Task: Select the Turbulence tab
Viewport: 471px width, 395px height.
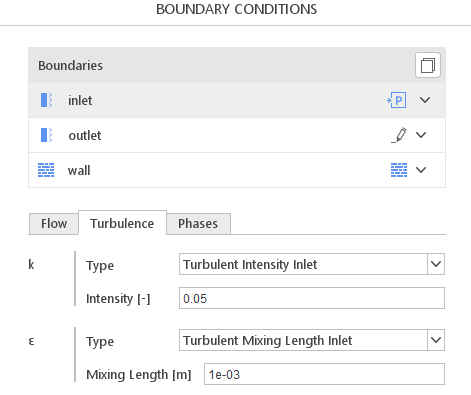Action: tap(122, 223)
